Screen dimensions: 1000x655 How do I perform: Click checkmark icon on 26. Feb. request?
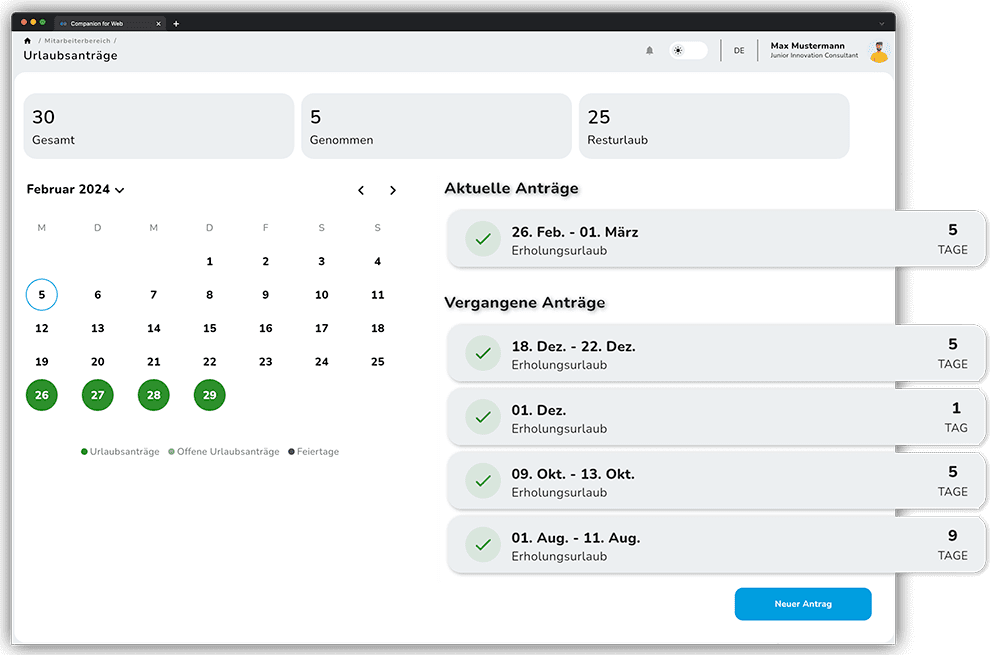pos(483,240)
